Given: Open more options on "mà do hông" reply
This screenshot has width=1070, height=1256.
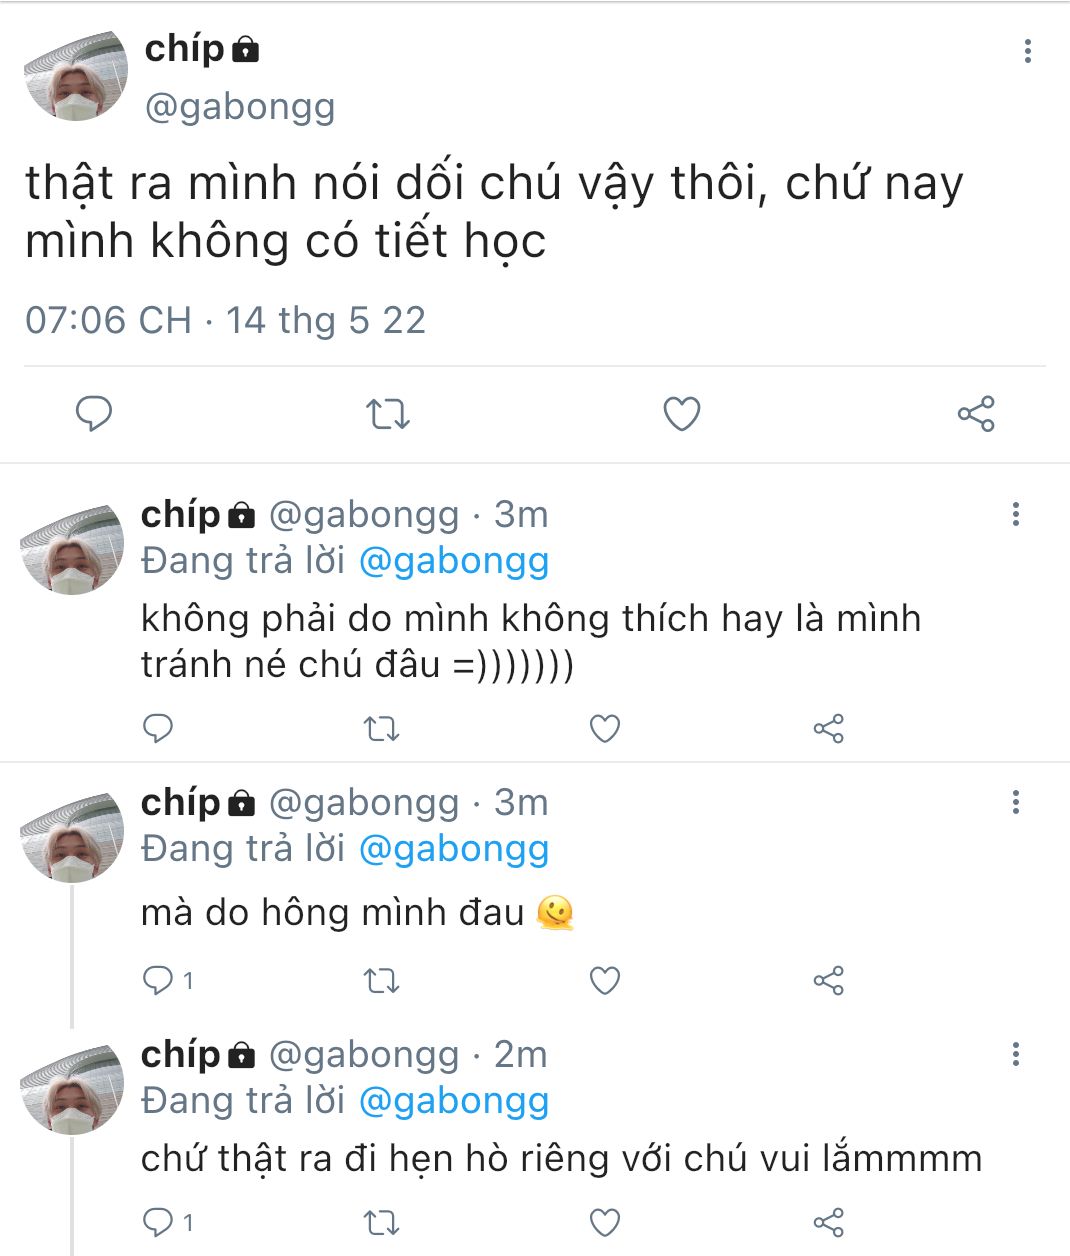Looking at the screenshot, I should coord(1016,801).
